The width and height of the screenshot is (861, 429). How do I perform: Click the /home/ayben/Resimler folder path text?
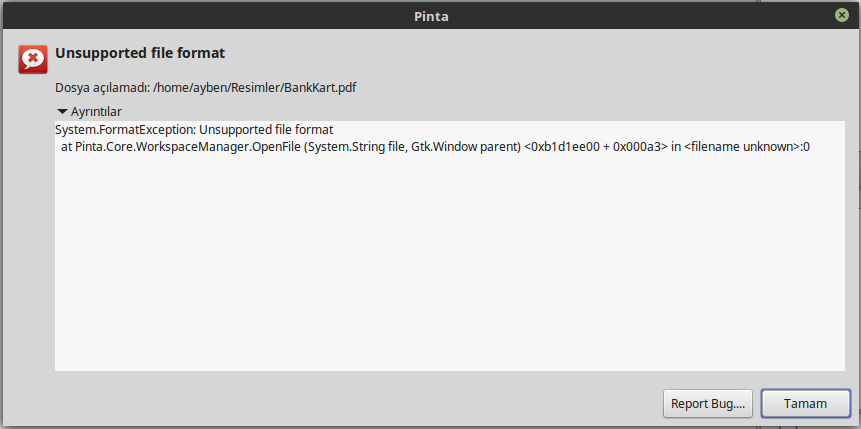(x=216, y=87)
